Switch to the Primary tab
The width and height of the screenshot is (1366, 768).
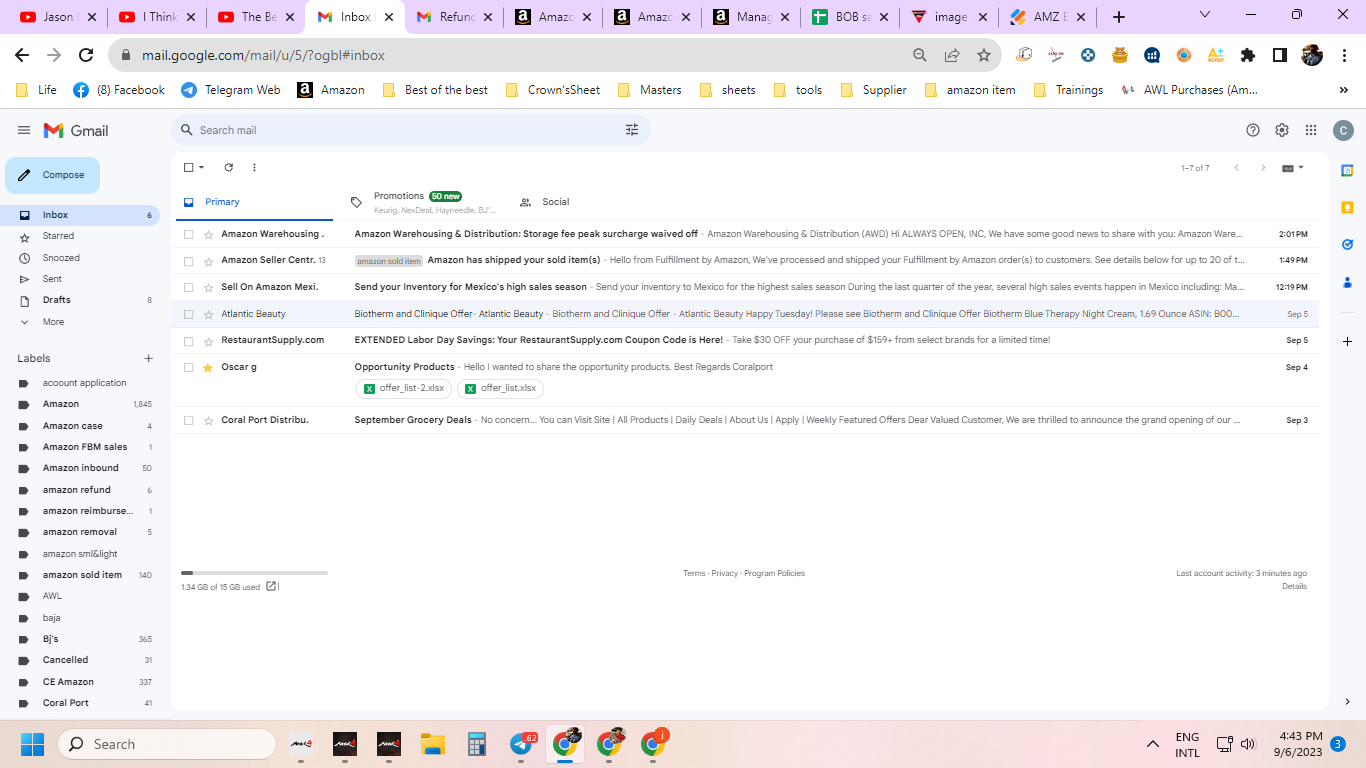click(x=254, y=202)
